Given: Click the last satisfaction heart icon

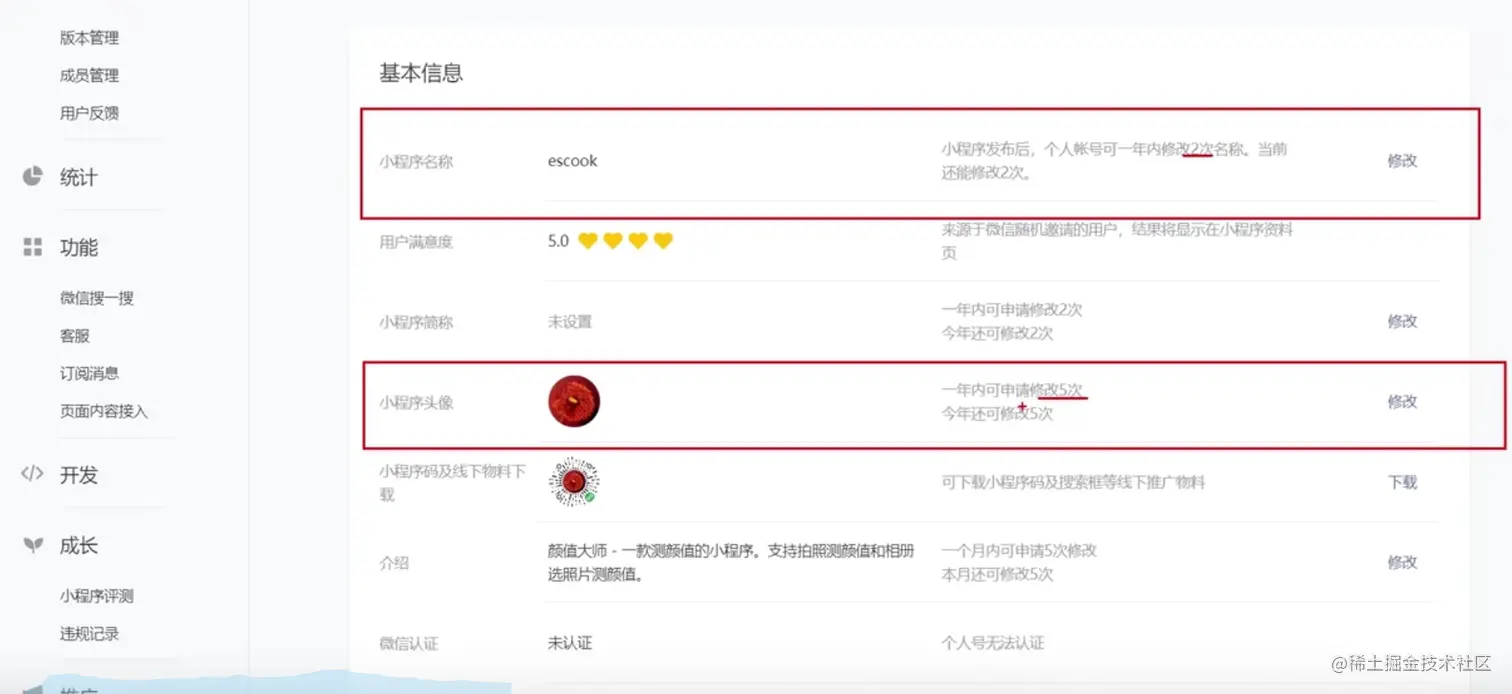Looking at the screenshot, I should point(663,241).
